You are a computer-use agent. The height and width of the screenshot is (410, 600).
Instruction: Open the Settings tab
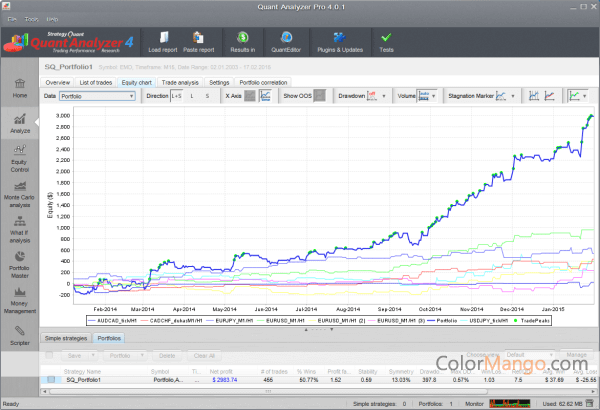[219, 82]
